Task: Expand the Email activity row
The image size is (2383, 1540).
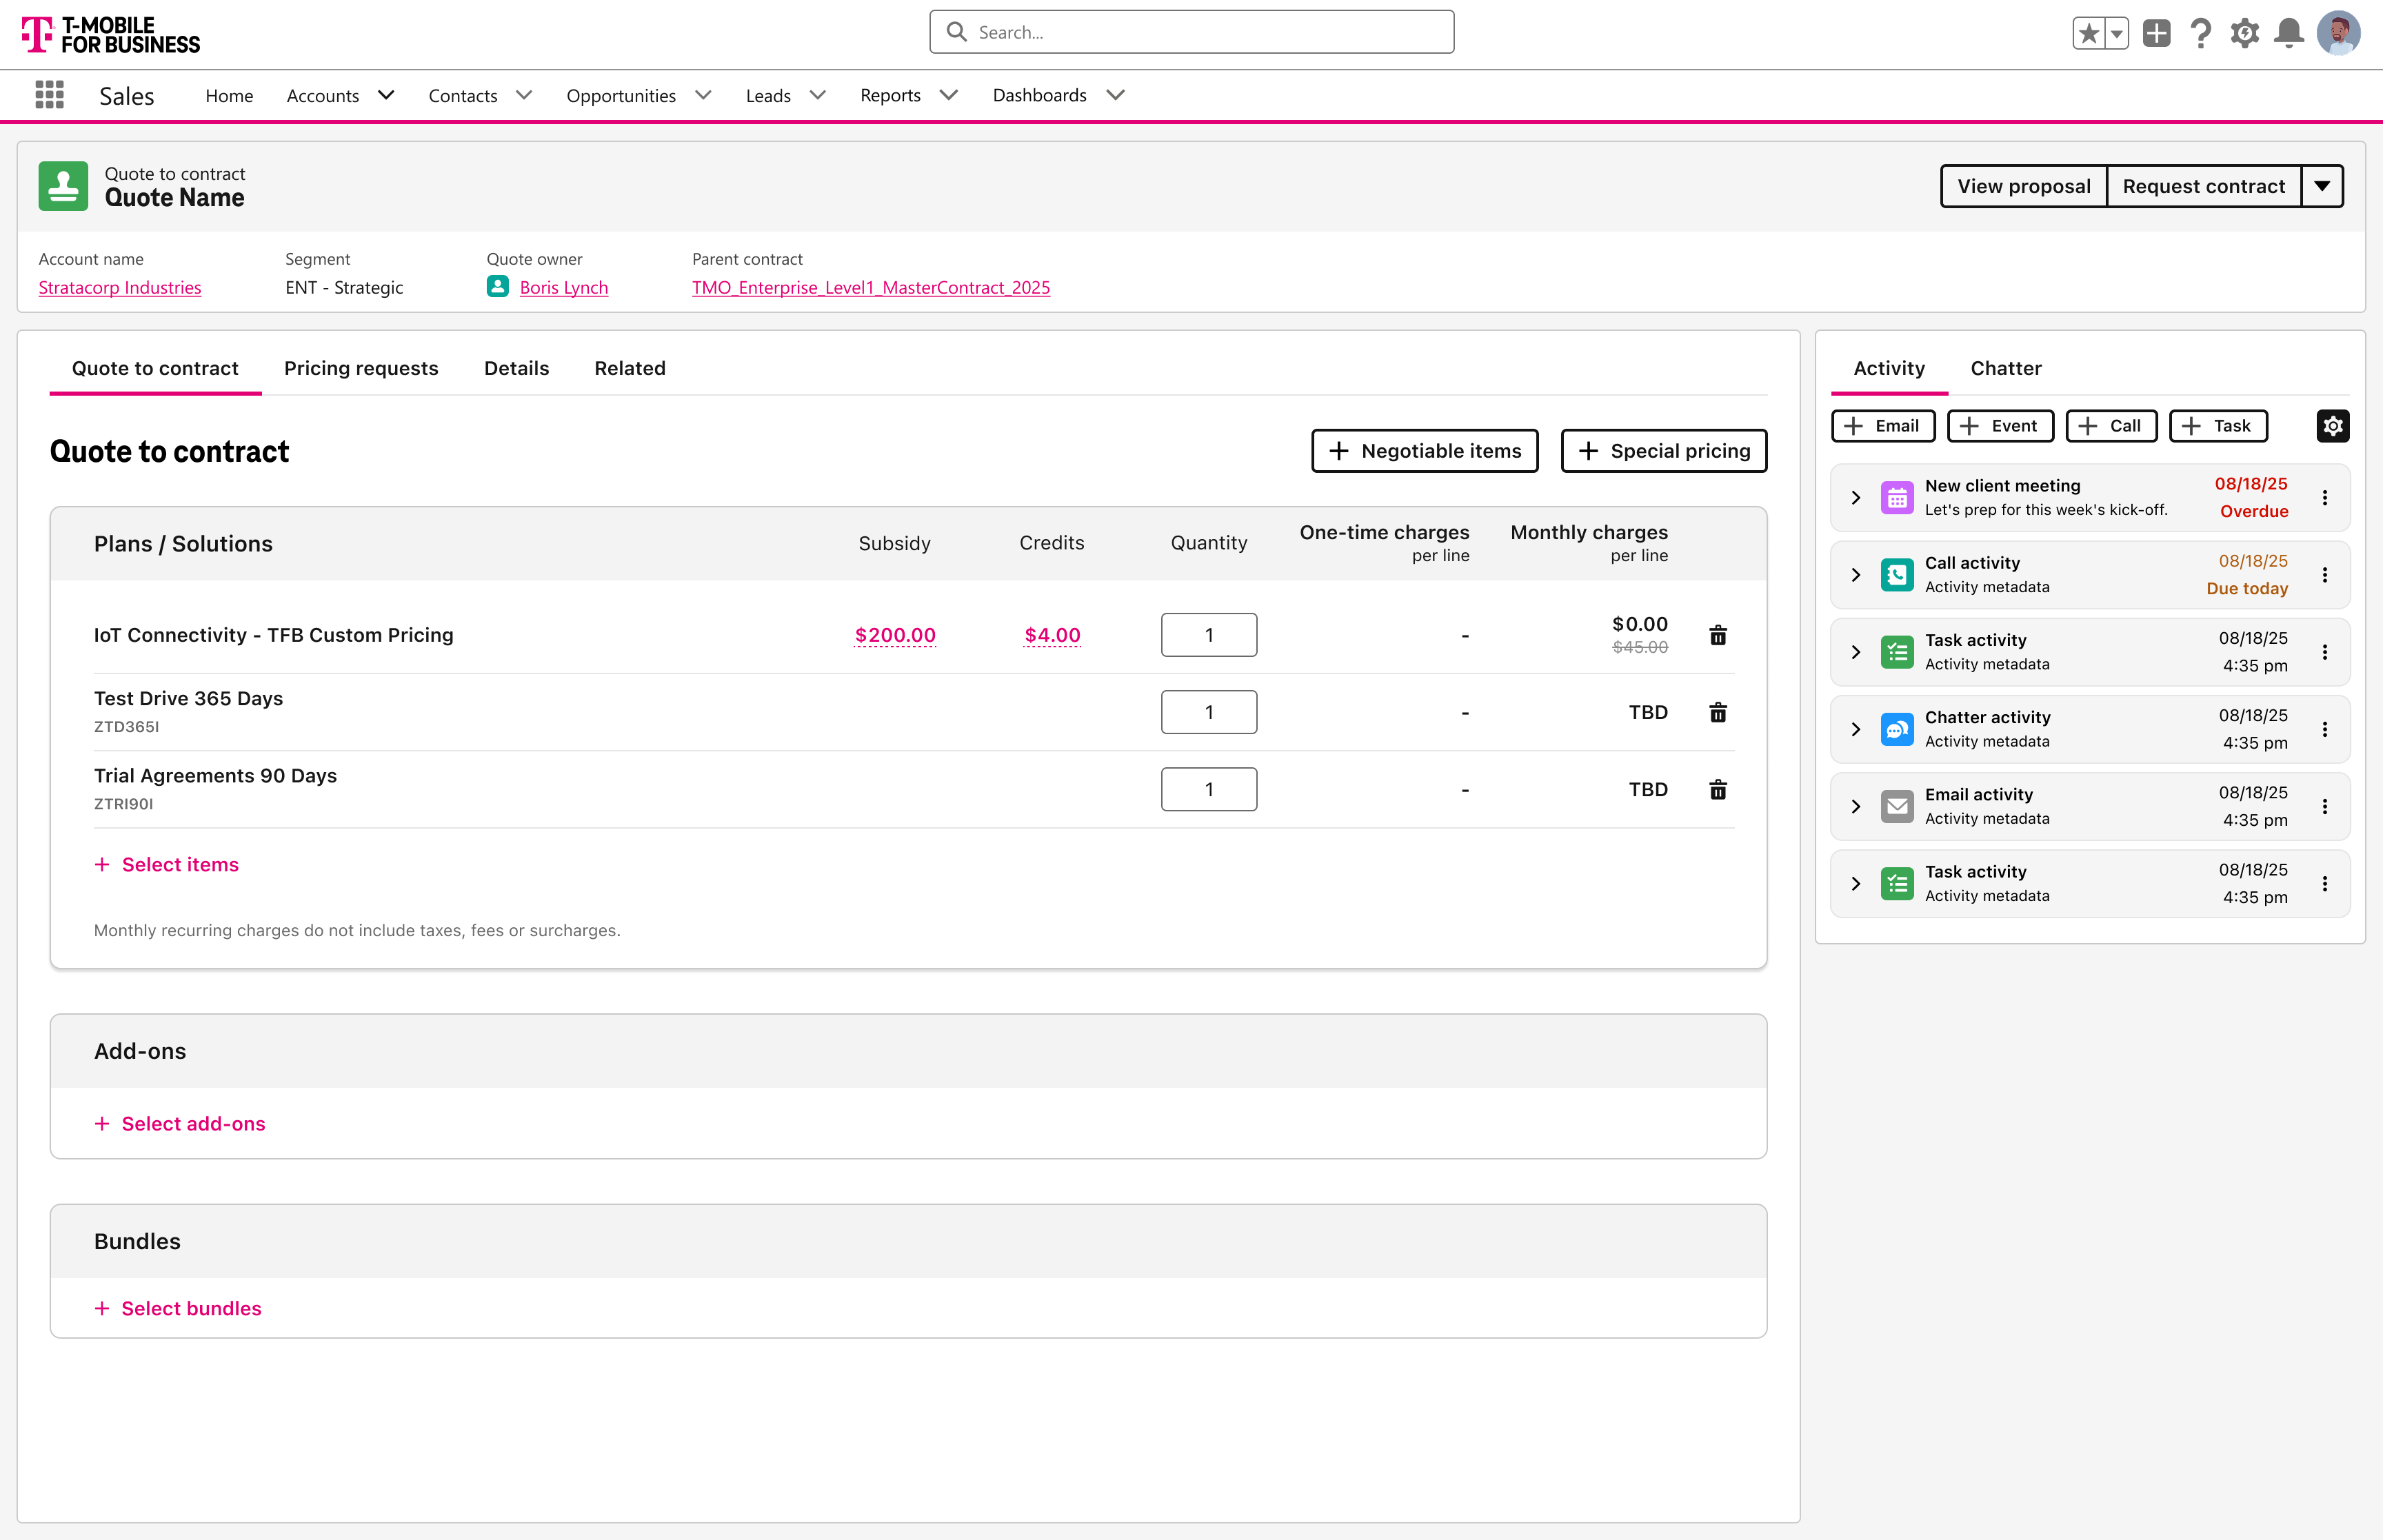Action: pyautogui.click(x=1856, y=806)
